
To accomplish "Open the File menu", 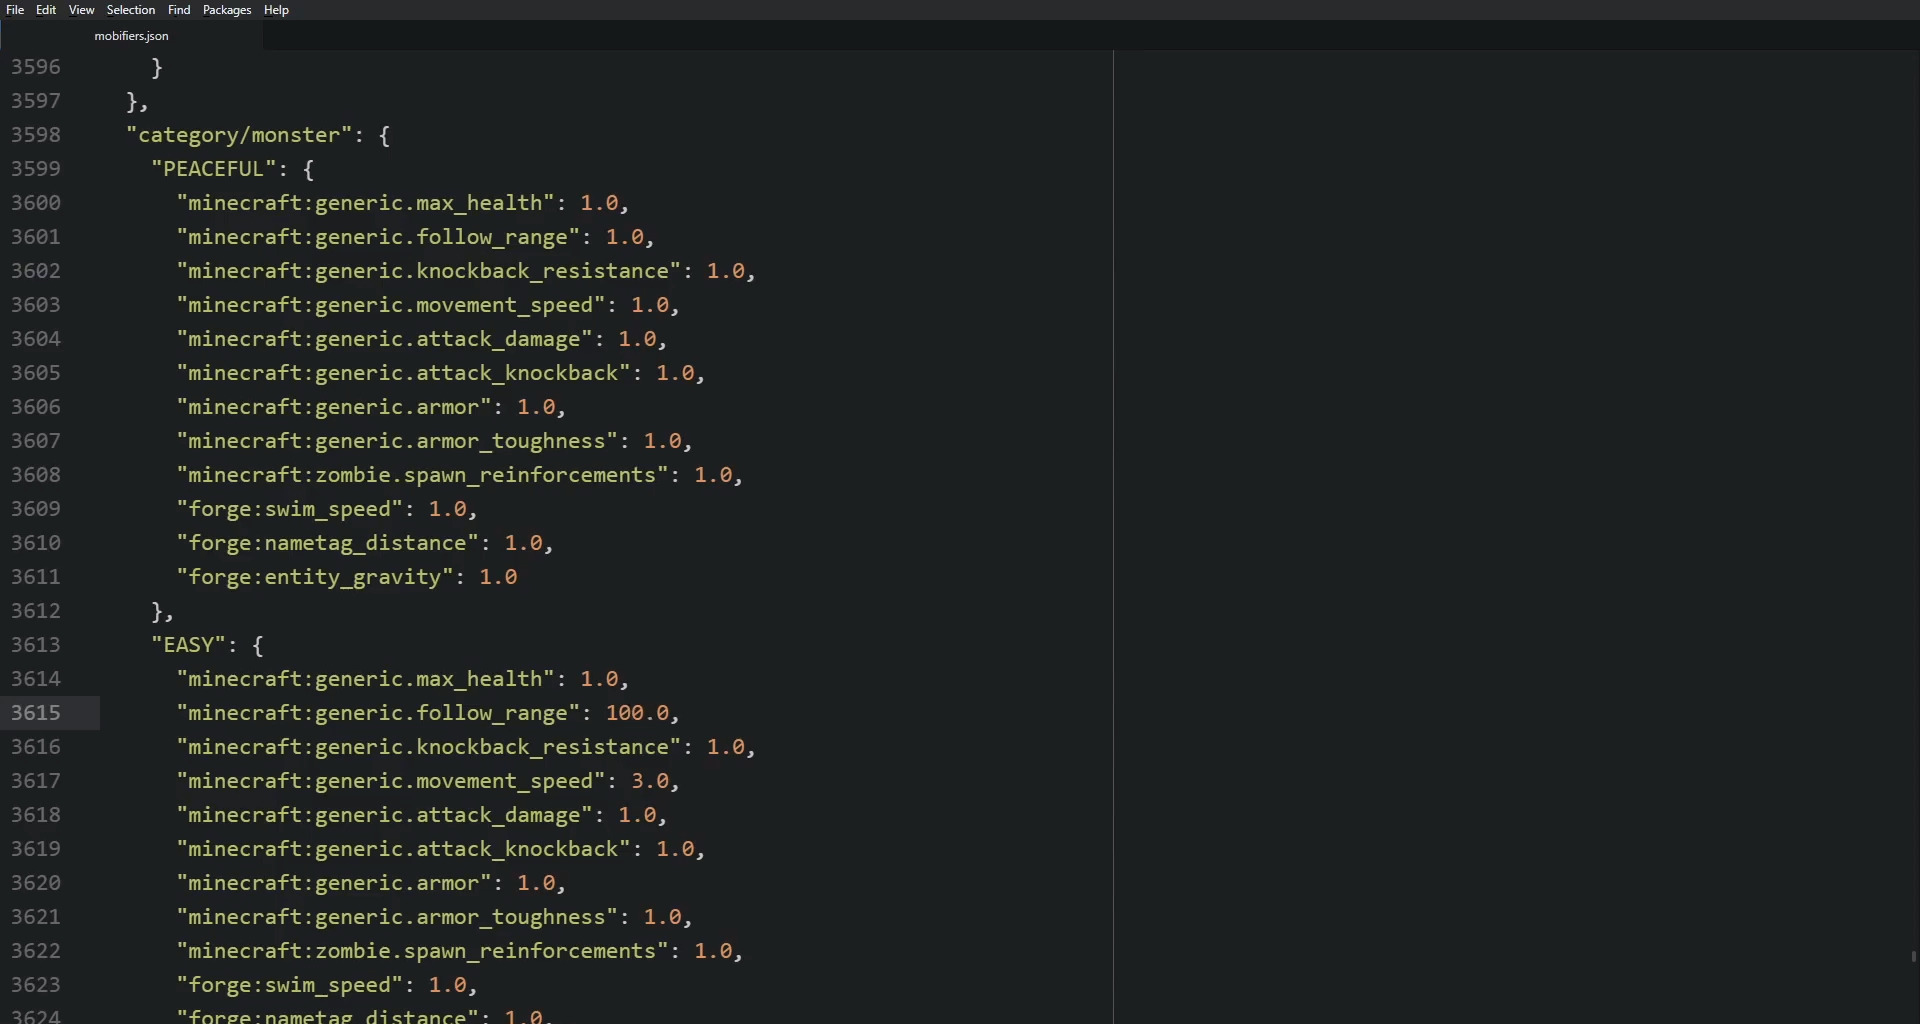I will (x=15, y=10).
